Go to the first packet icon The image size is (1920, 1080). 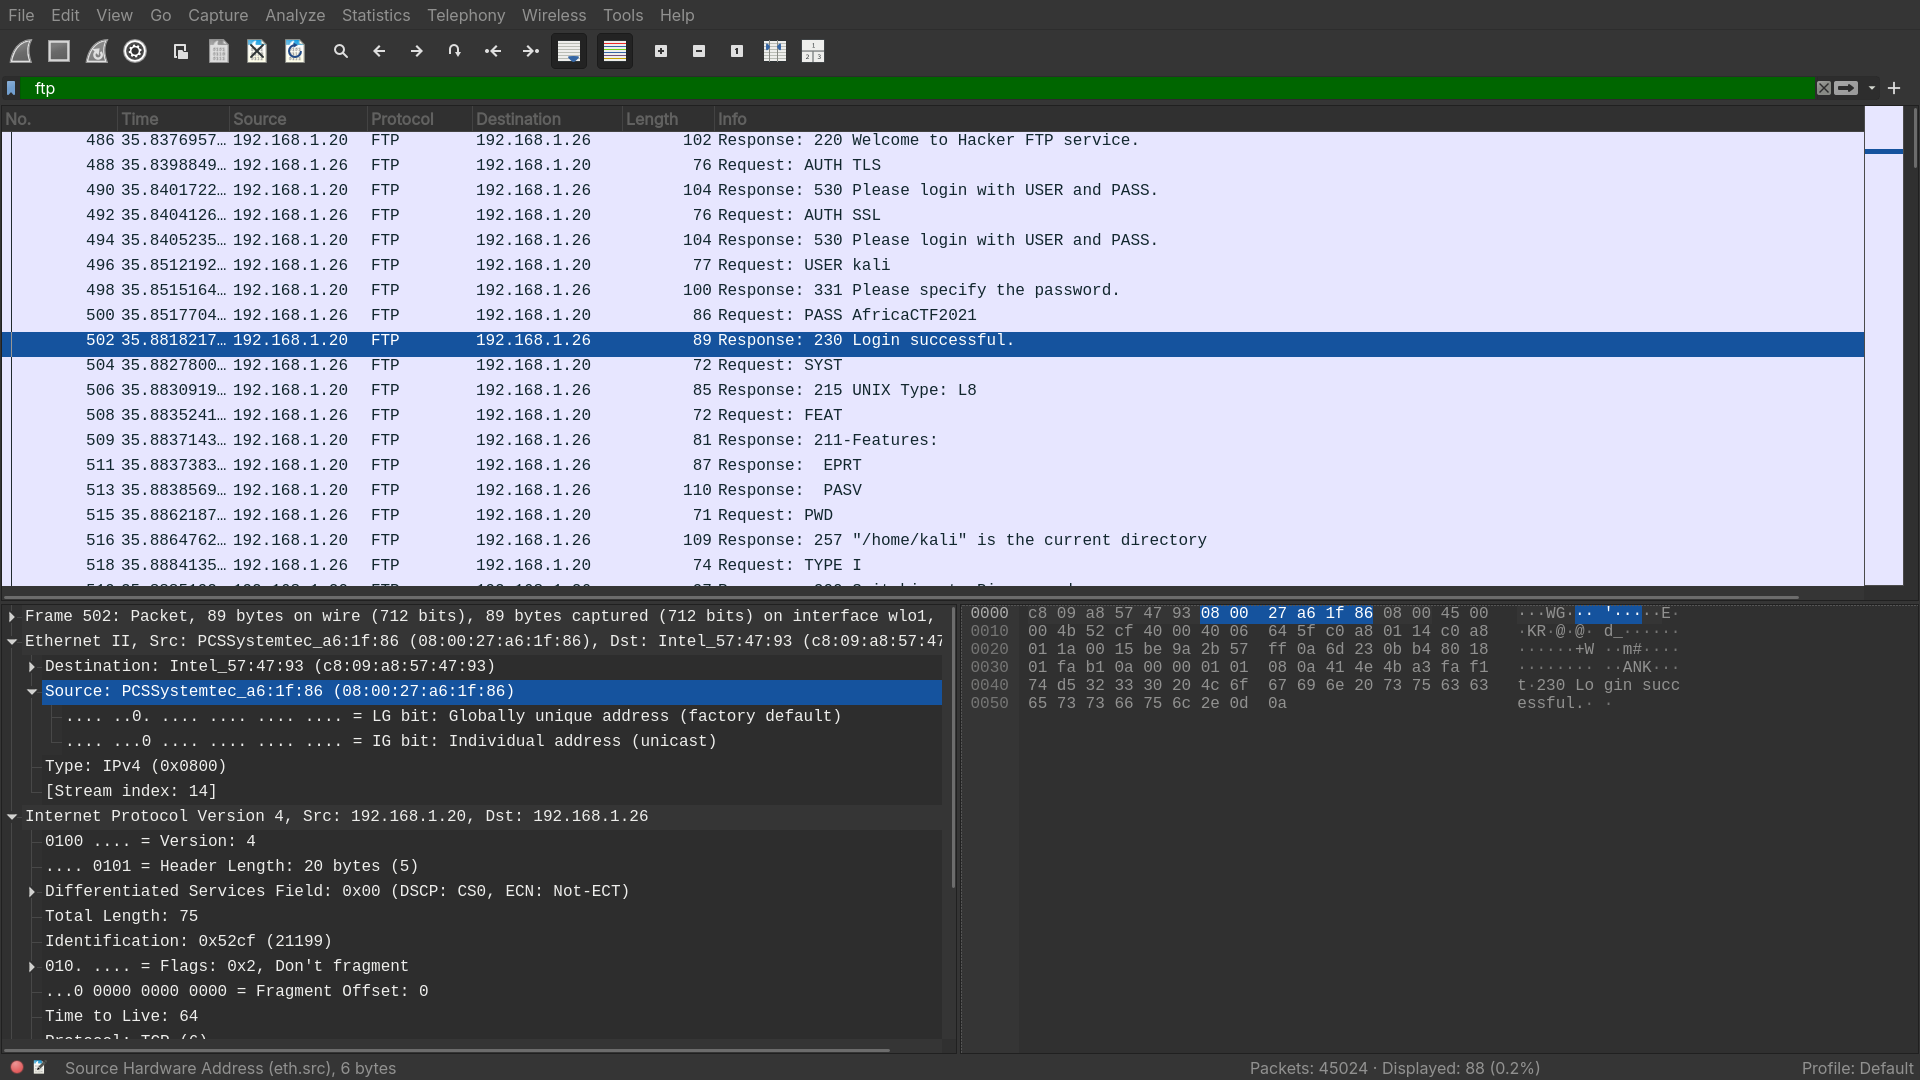pos(493,51)
